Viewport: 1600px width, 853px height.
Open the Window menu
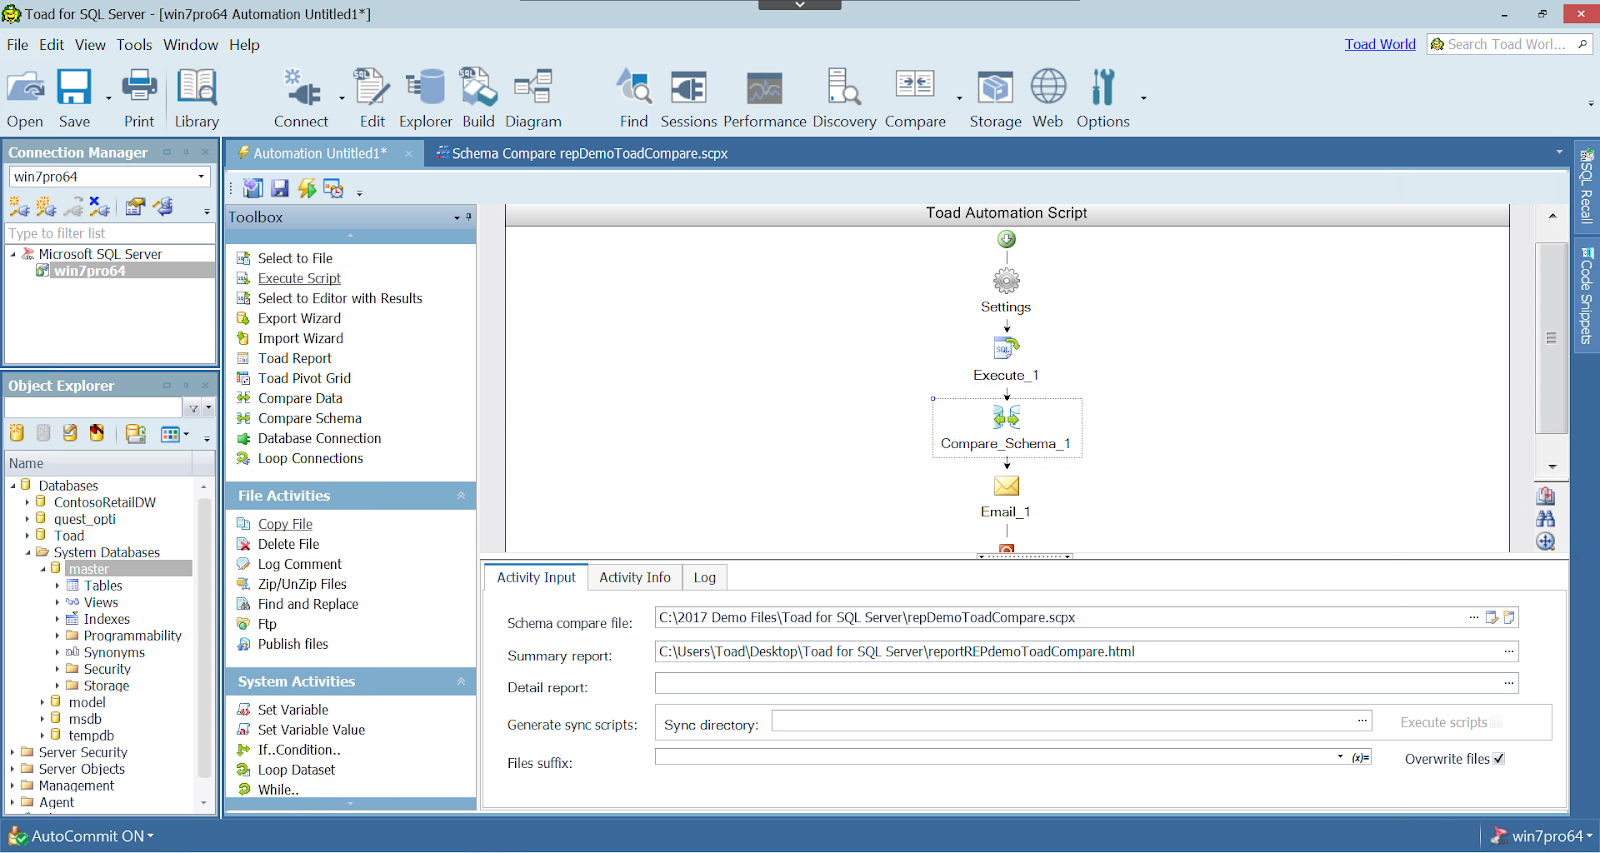click(190, 44)
